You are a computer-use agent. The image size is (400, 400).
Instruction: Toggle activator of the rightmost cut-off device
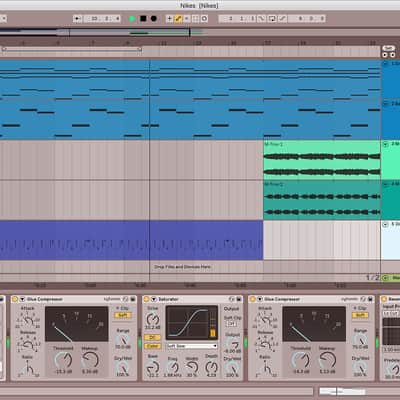click(384, 299)
